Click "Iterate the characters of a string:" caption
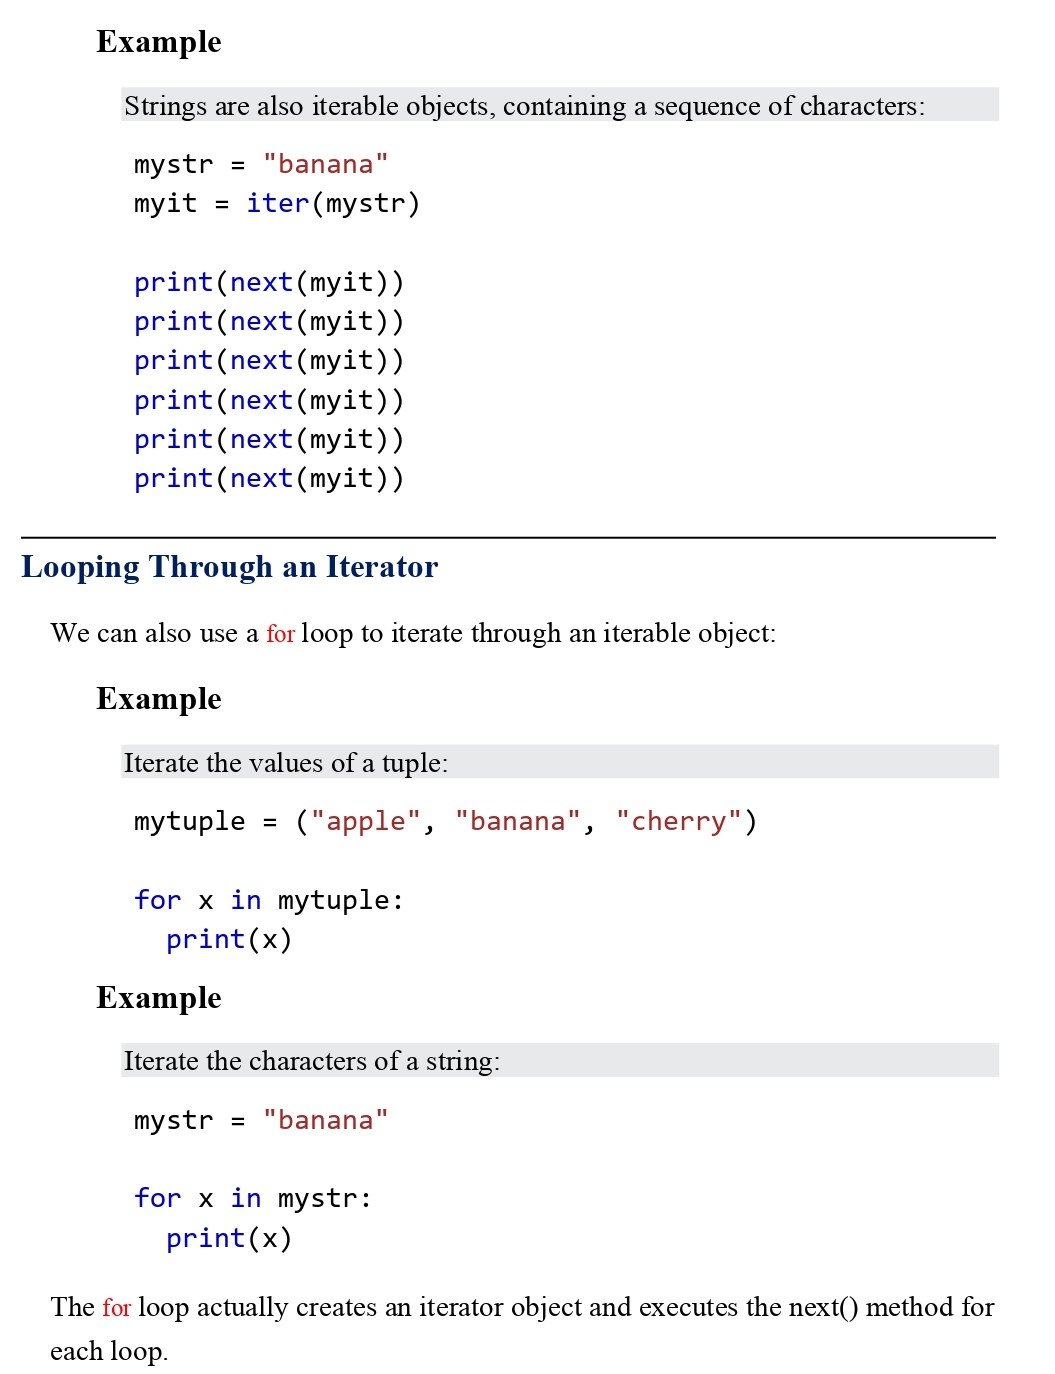The width and height of the screenshot is (1055, 1374). [311, 1061]
